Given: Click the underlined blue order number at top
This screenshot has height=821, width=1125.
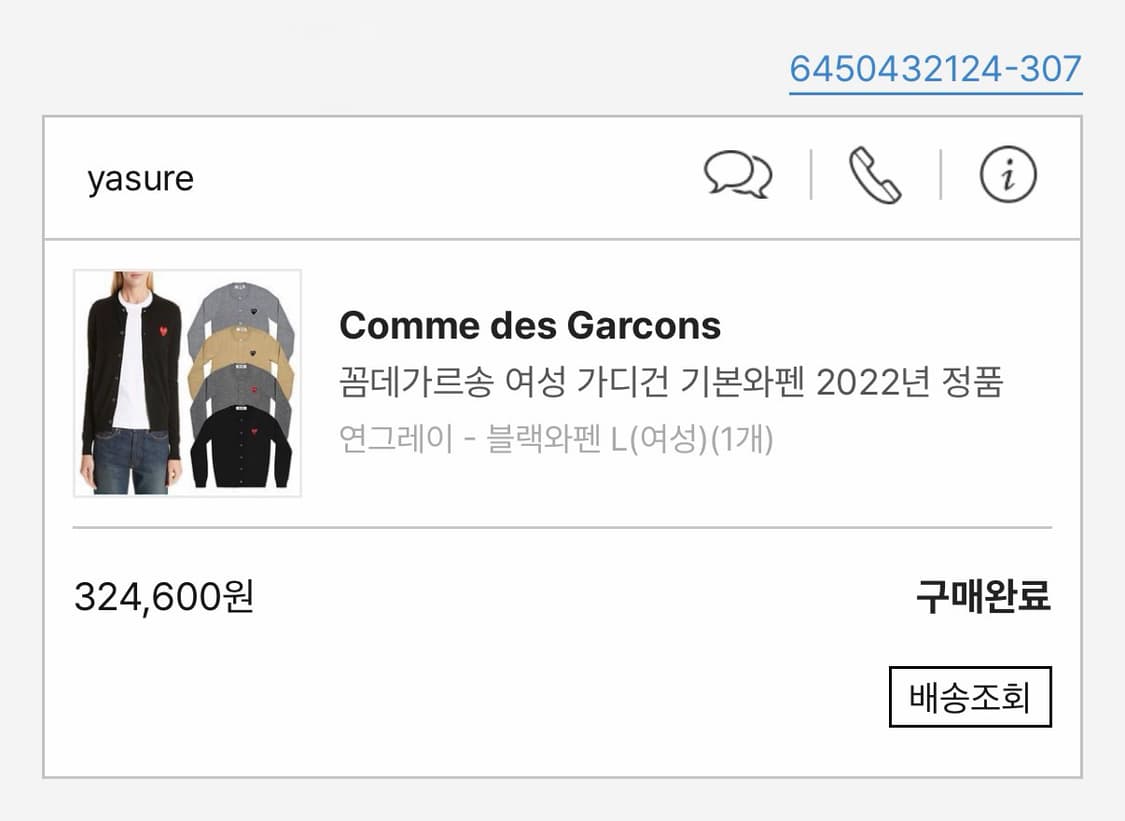Looking at the screenshot, I should coord(935,69).
